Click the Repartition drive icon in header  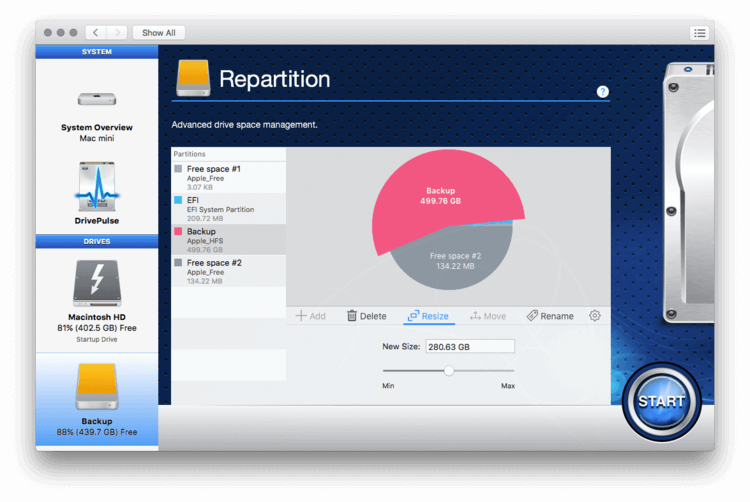193,79
